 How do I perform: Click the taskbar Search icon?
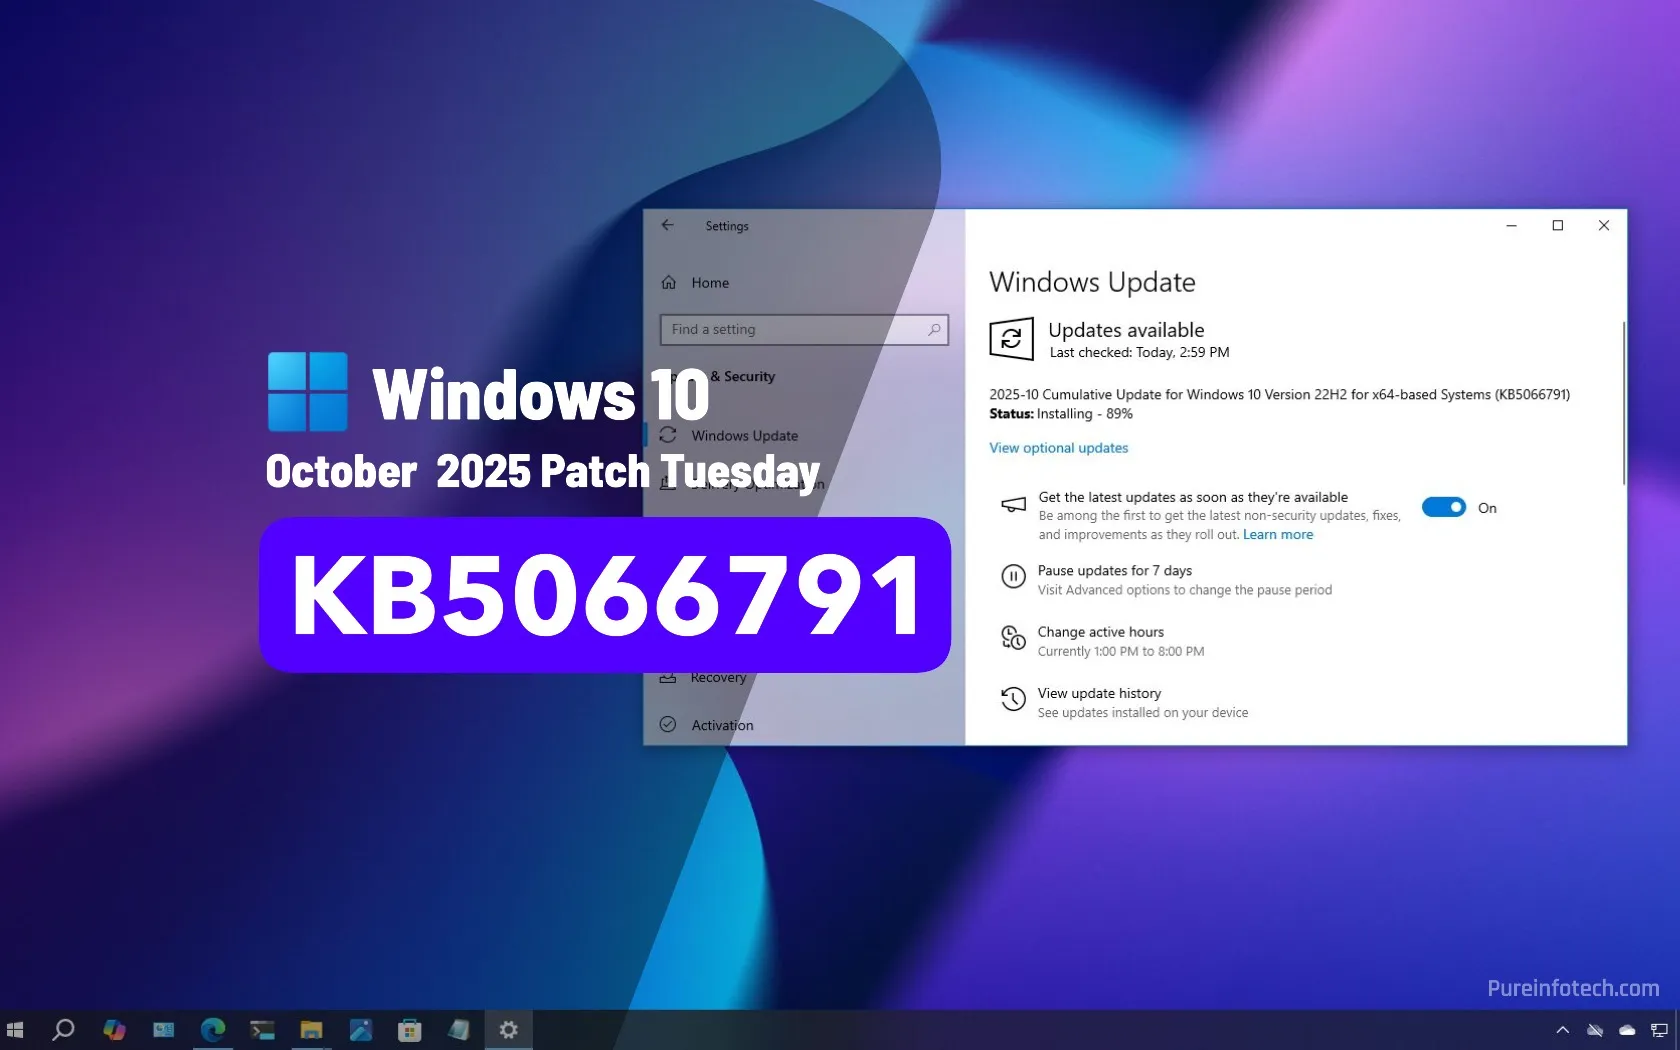(x=63, y=1029)
